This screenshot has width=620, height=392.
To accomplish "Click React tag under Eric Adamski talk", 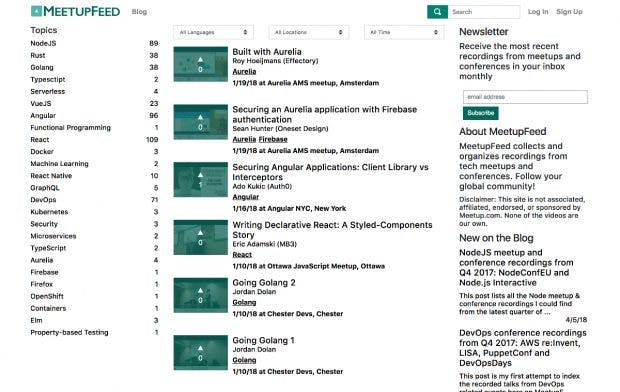I will (x=242, y=255).
